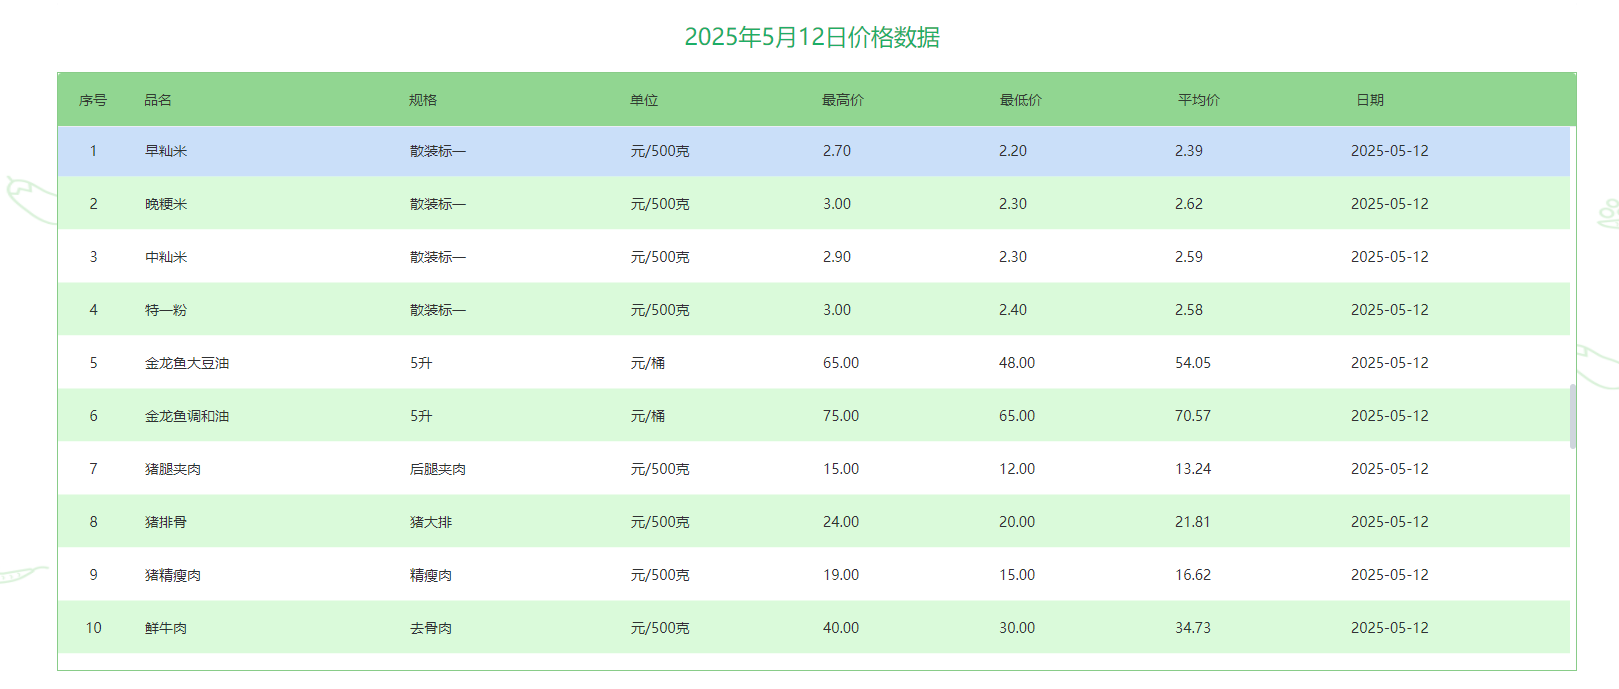This screenshot has height=689, width=1619.
Task: Click the 序号 column header
Action: (x=93, y=100)
